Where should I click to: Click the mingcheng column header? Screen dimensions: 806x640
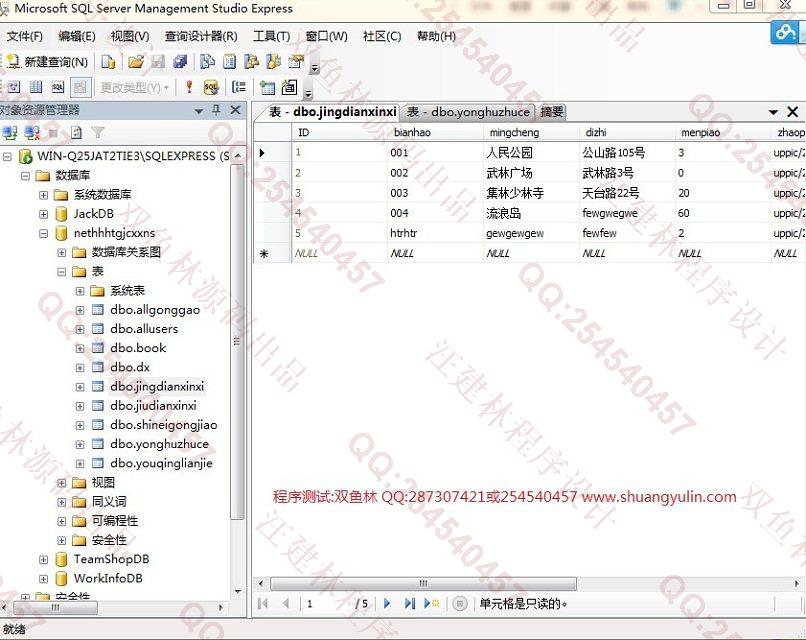tap(530, 132)
